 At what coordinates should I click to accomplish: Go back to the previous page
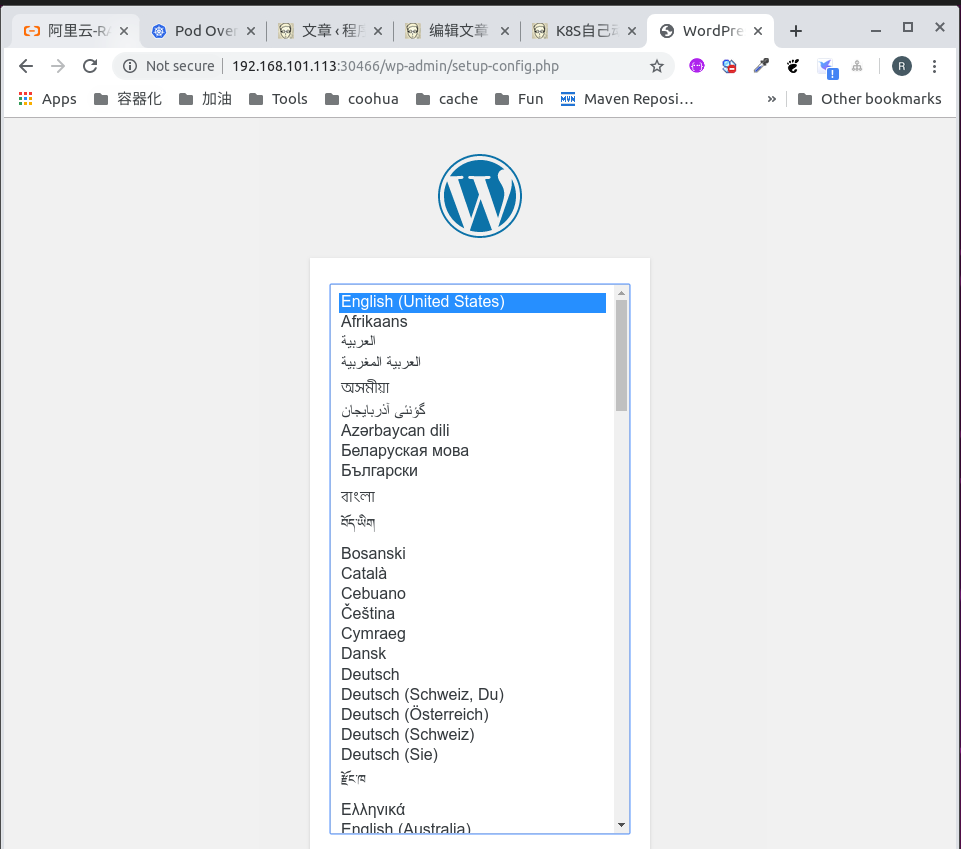pos(26,66)
